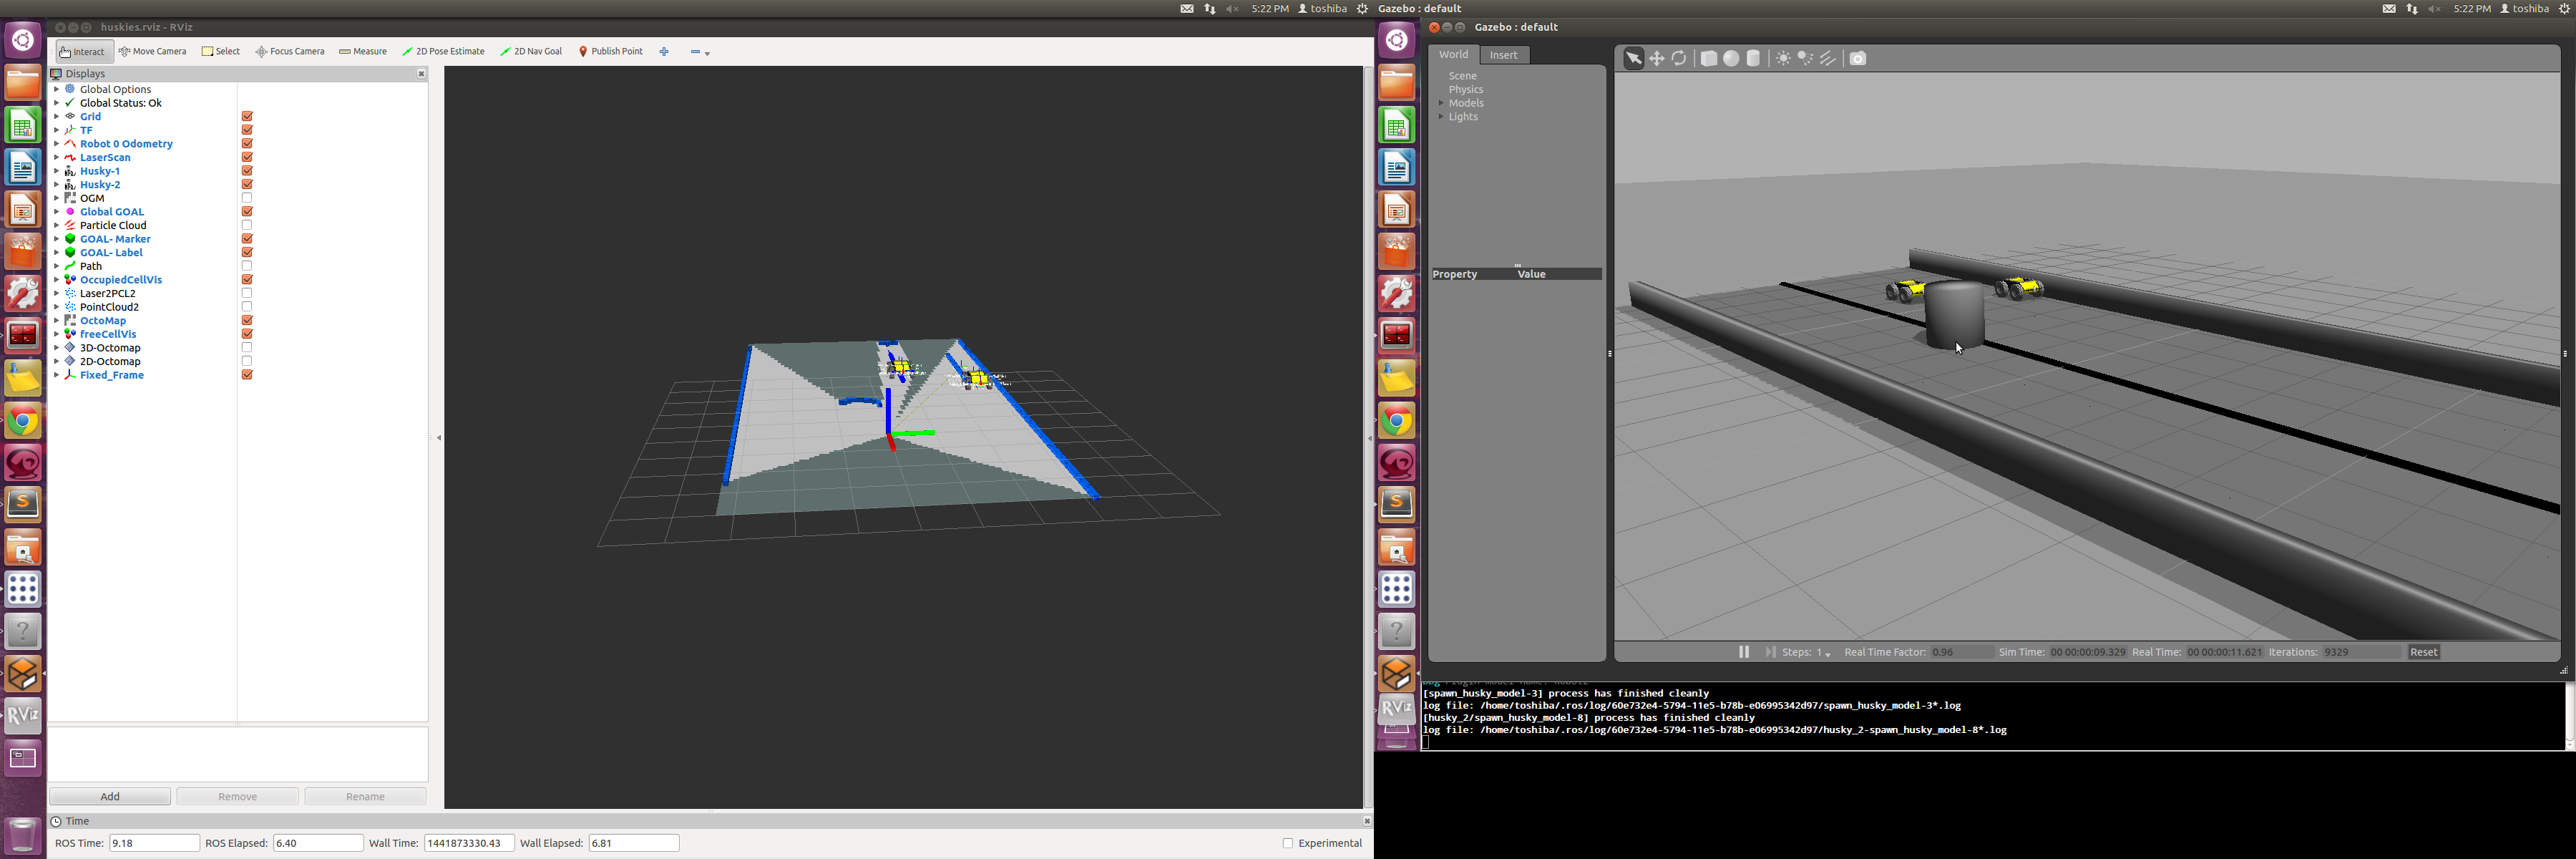Activate Focus Camera tool in RViz
Screen dimensions: 2576x859
pos(290,51)
